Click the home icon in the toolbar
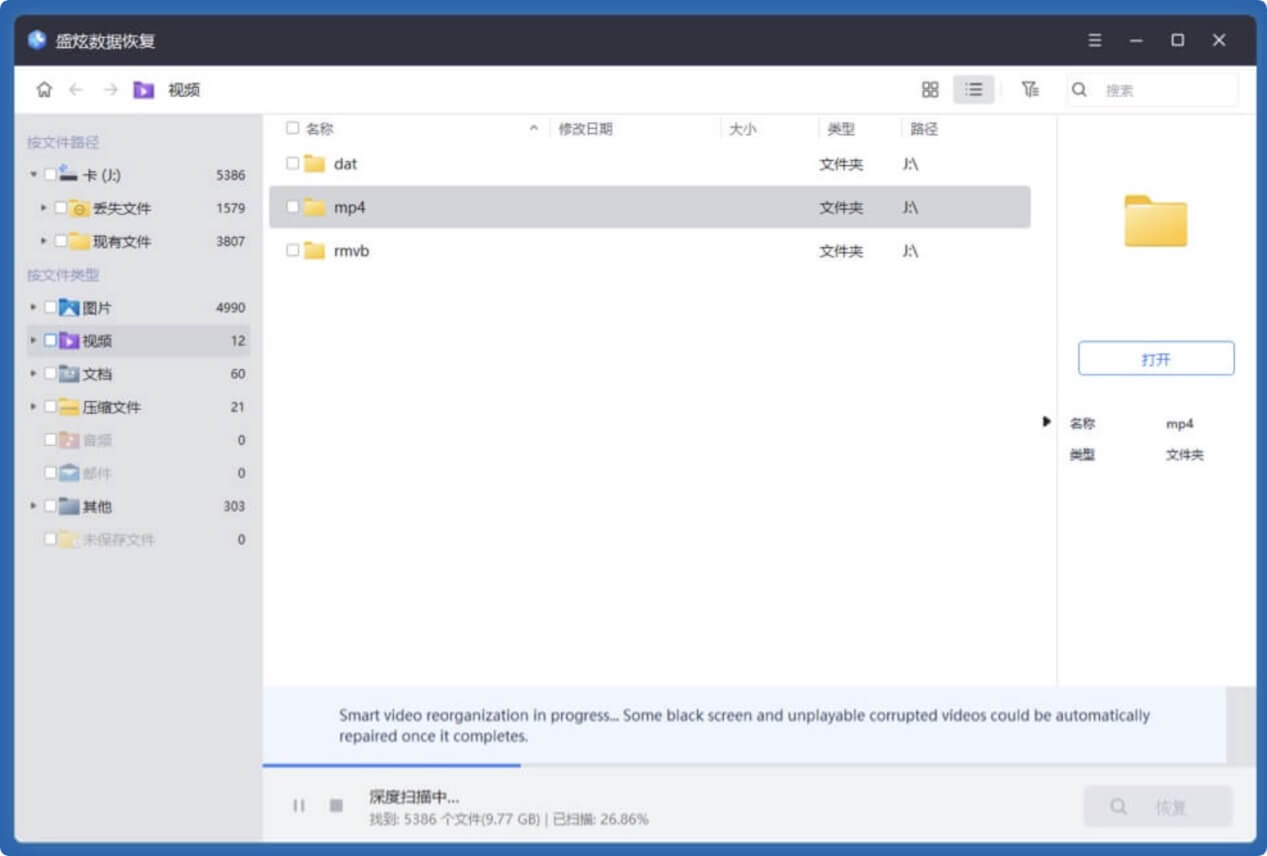1267x856 pixels. 44,89
